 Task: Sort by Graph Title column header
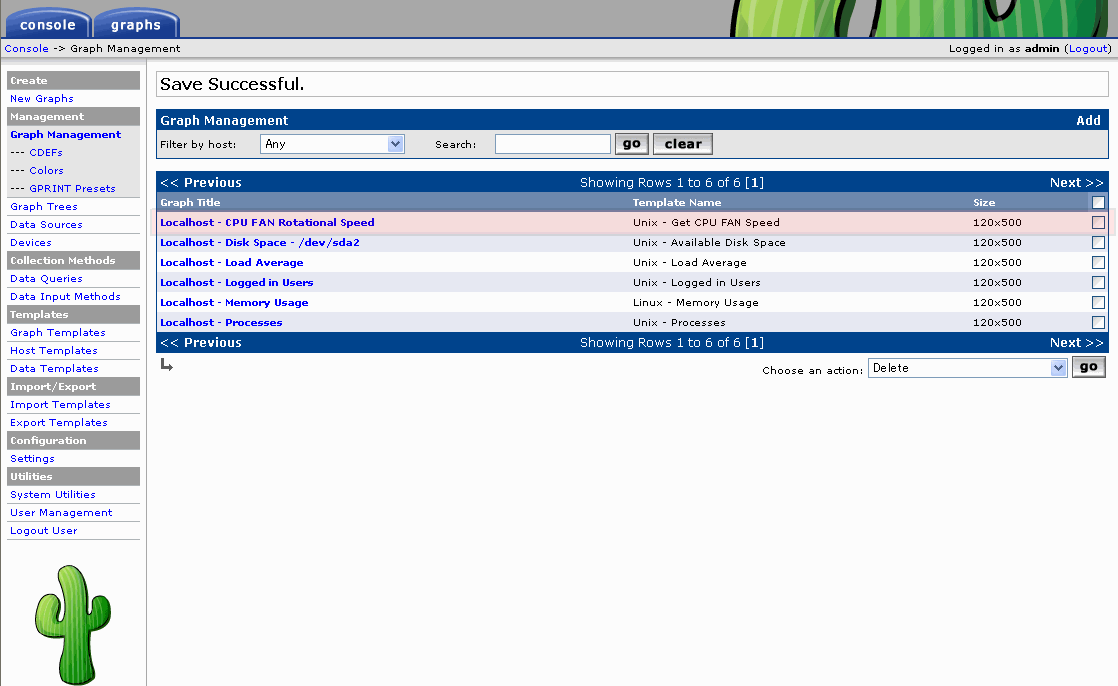tap(190, 202)
